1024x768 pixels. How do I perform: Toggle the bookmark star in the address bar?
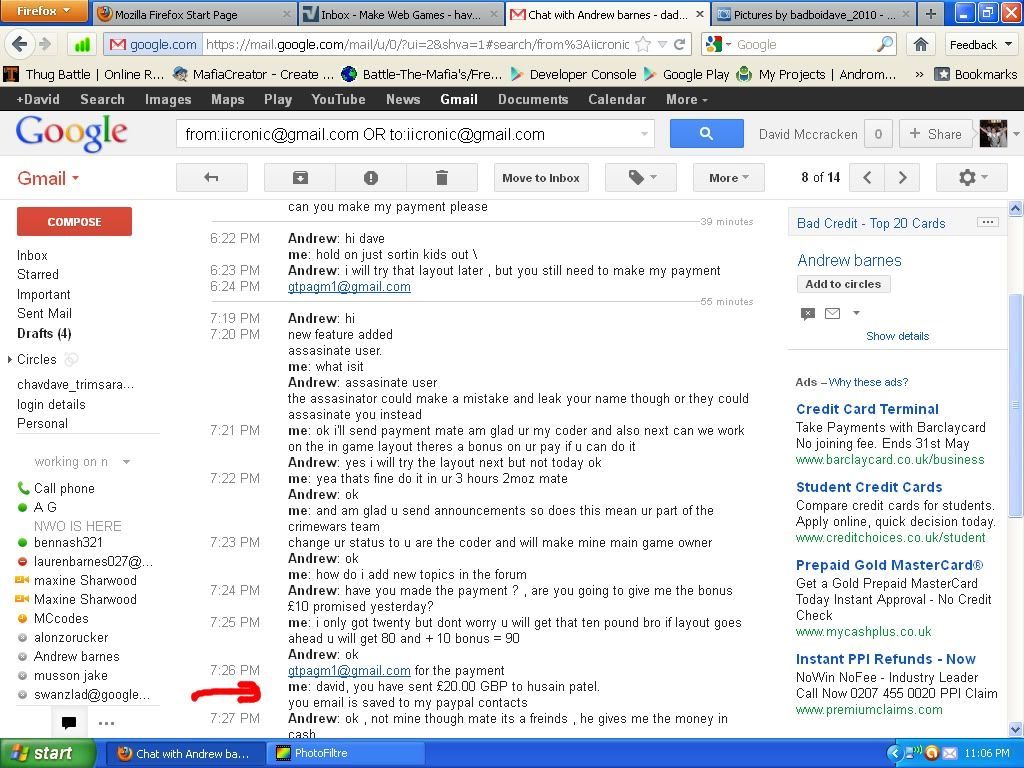tap(643, 44)
